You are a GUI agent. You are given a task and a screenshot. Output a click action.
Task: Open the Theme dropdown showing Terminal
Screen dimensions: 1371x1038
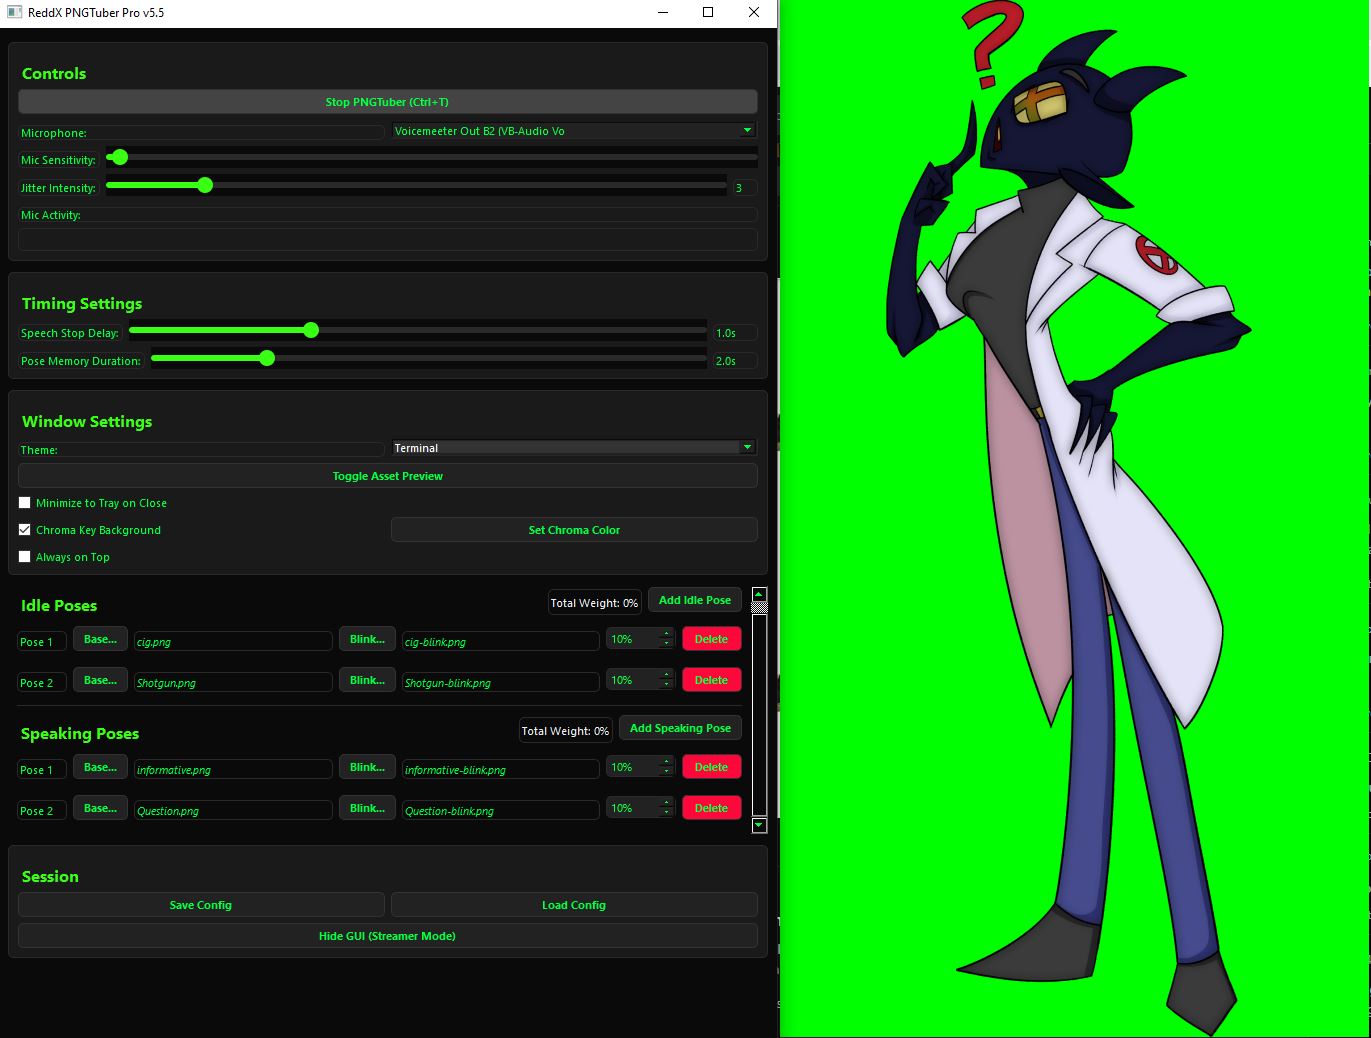(574, 448)
